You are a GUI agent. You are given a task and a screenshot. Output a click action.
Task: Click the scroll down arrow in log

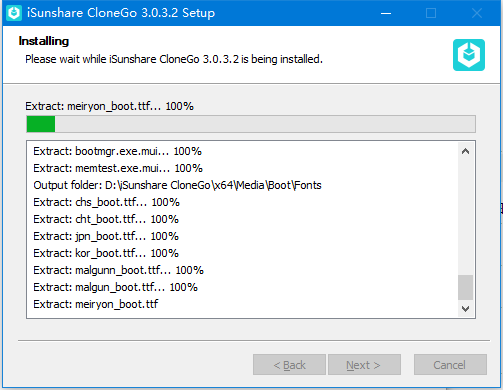pos(465,308)
